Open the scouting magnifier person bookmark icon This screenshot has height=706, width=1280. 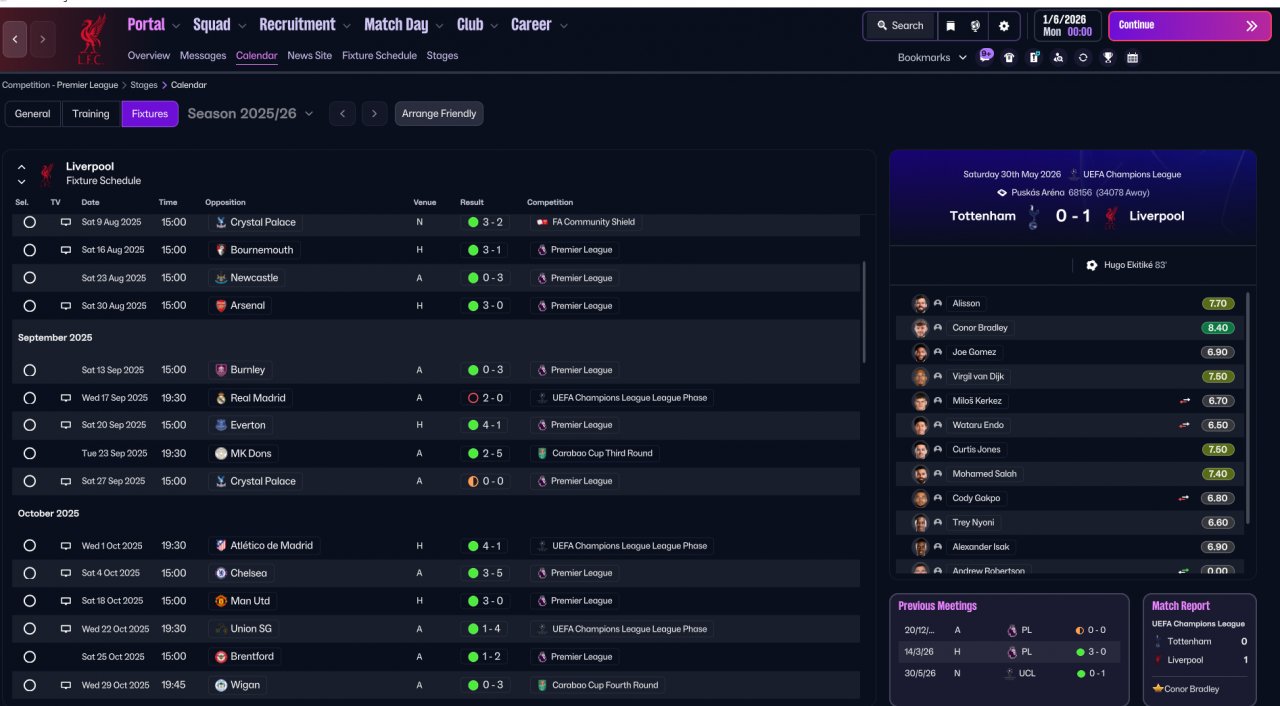click(1058, 57)
